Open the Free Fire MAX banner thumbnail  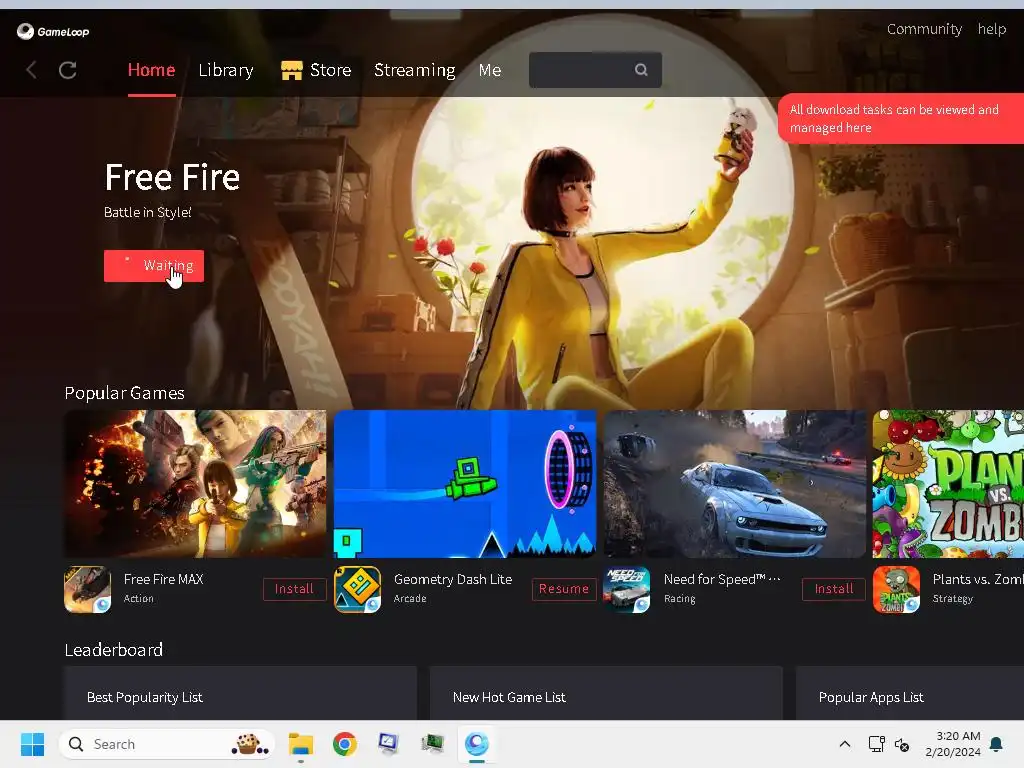[195, 484]
